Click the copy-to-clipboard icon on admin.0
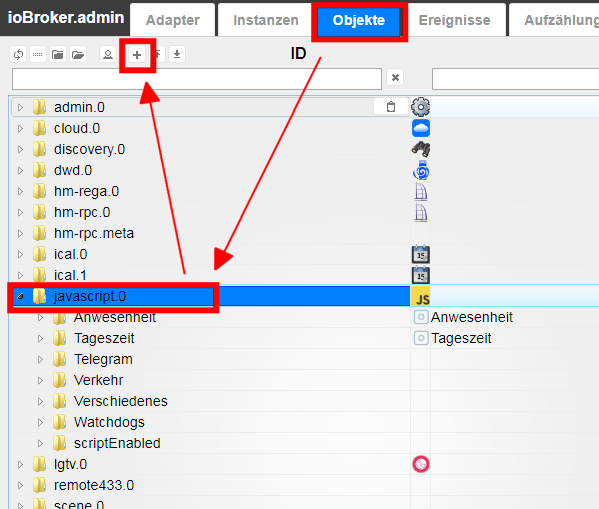 pos(391,107)
